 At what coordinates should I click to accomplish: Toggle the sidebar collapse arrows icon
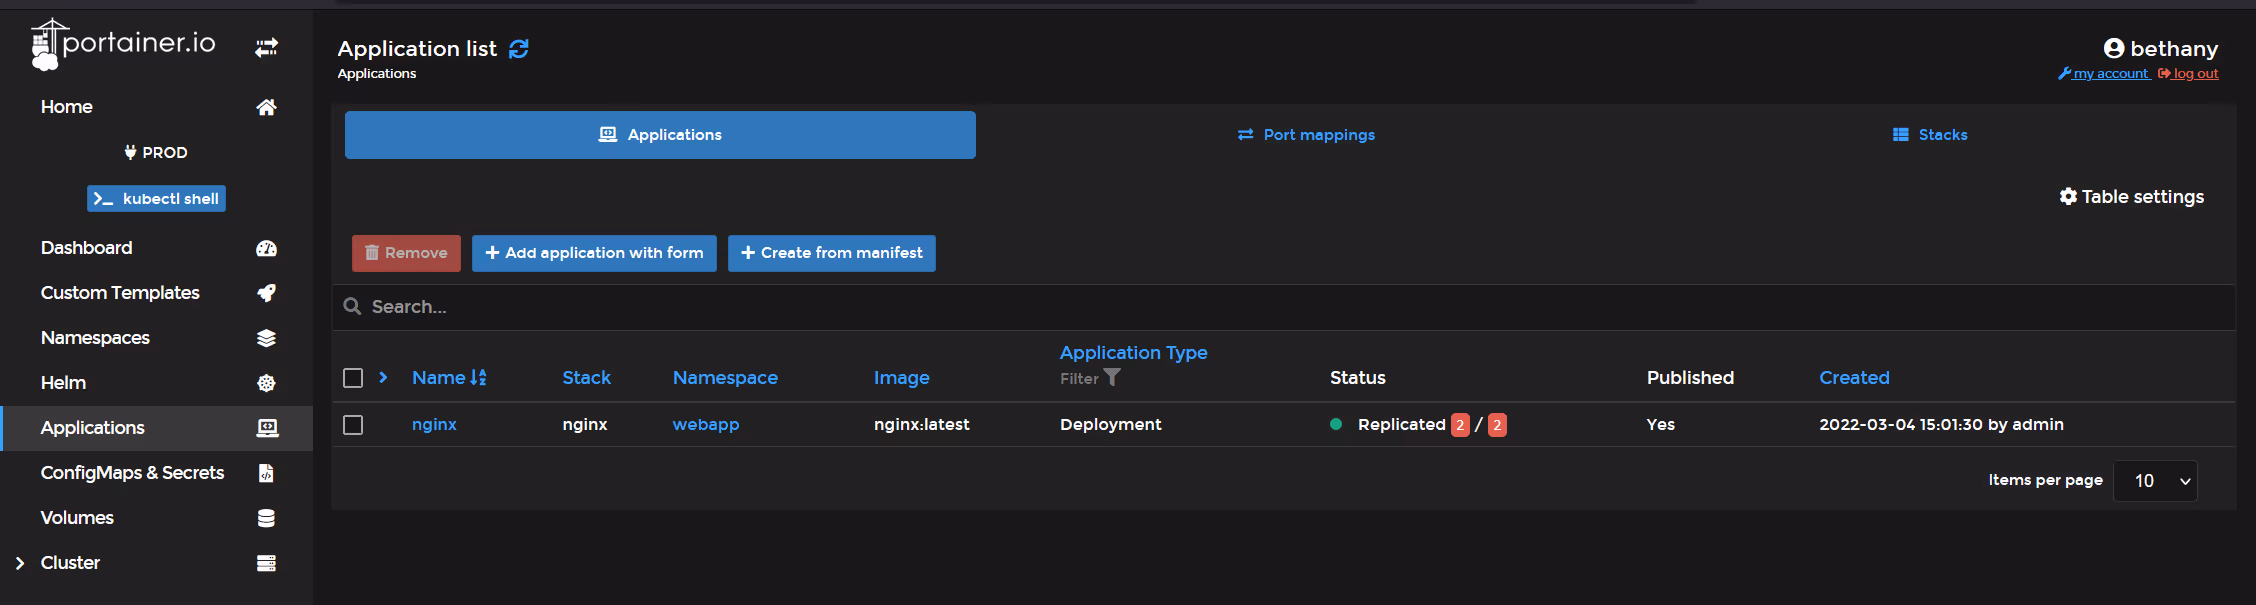(266, 47)
